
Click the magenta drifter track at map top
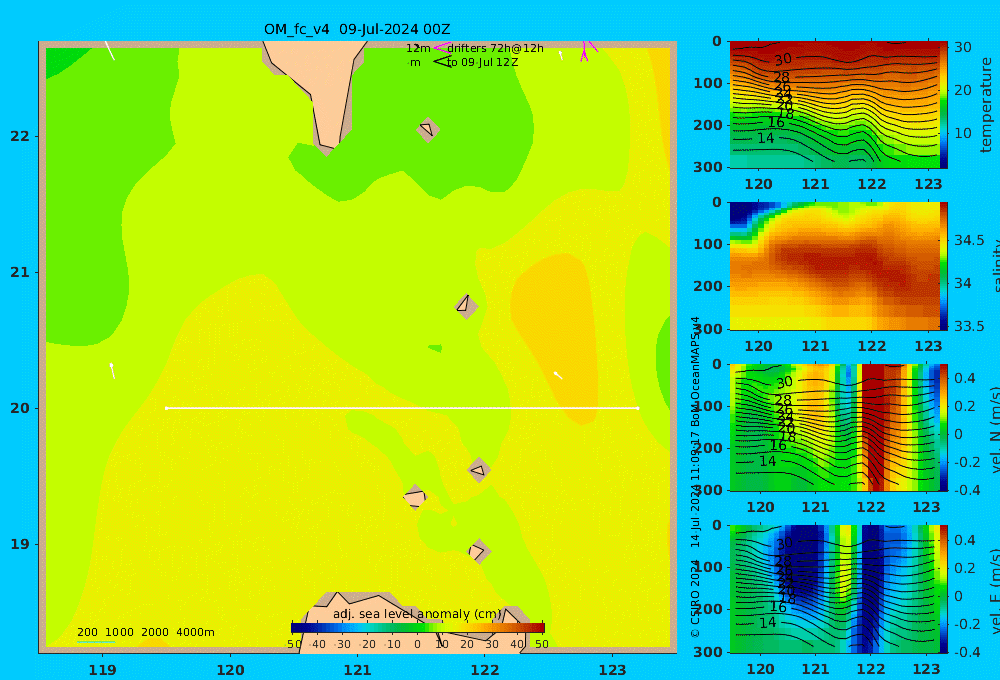(587, 51)
